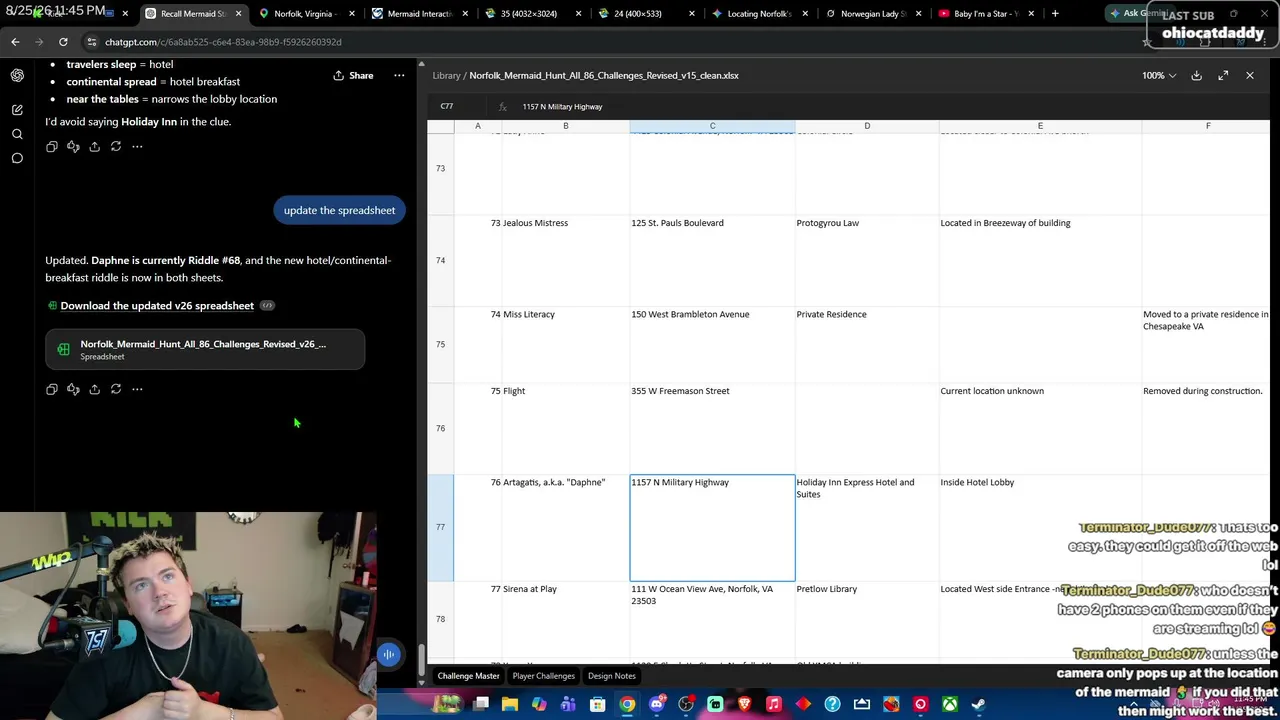The height and width of the screenshot is (720, 1280).
Task: Select row 77 header
Action: pyautogui.click(x=440, y=528)
